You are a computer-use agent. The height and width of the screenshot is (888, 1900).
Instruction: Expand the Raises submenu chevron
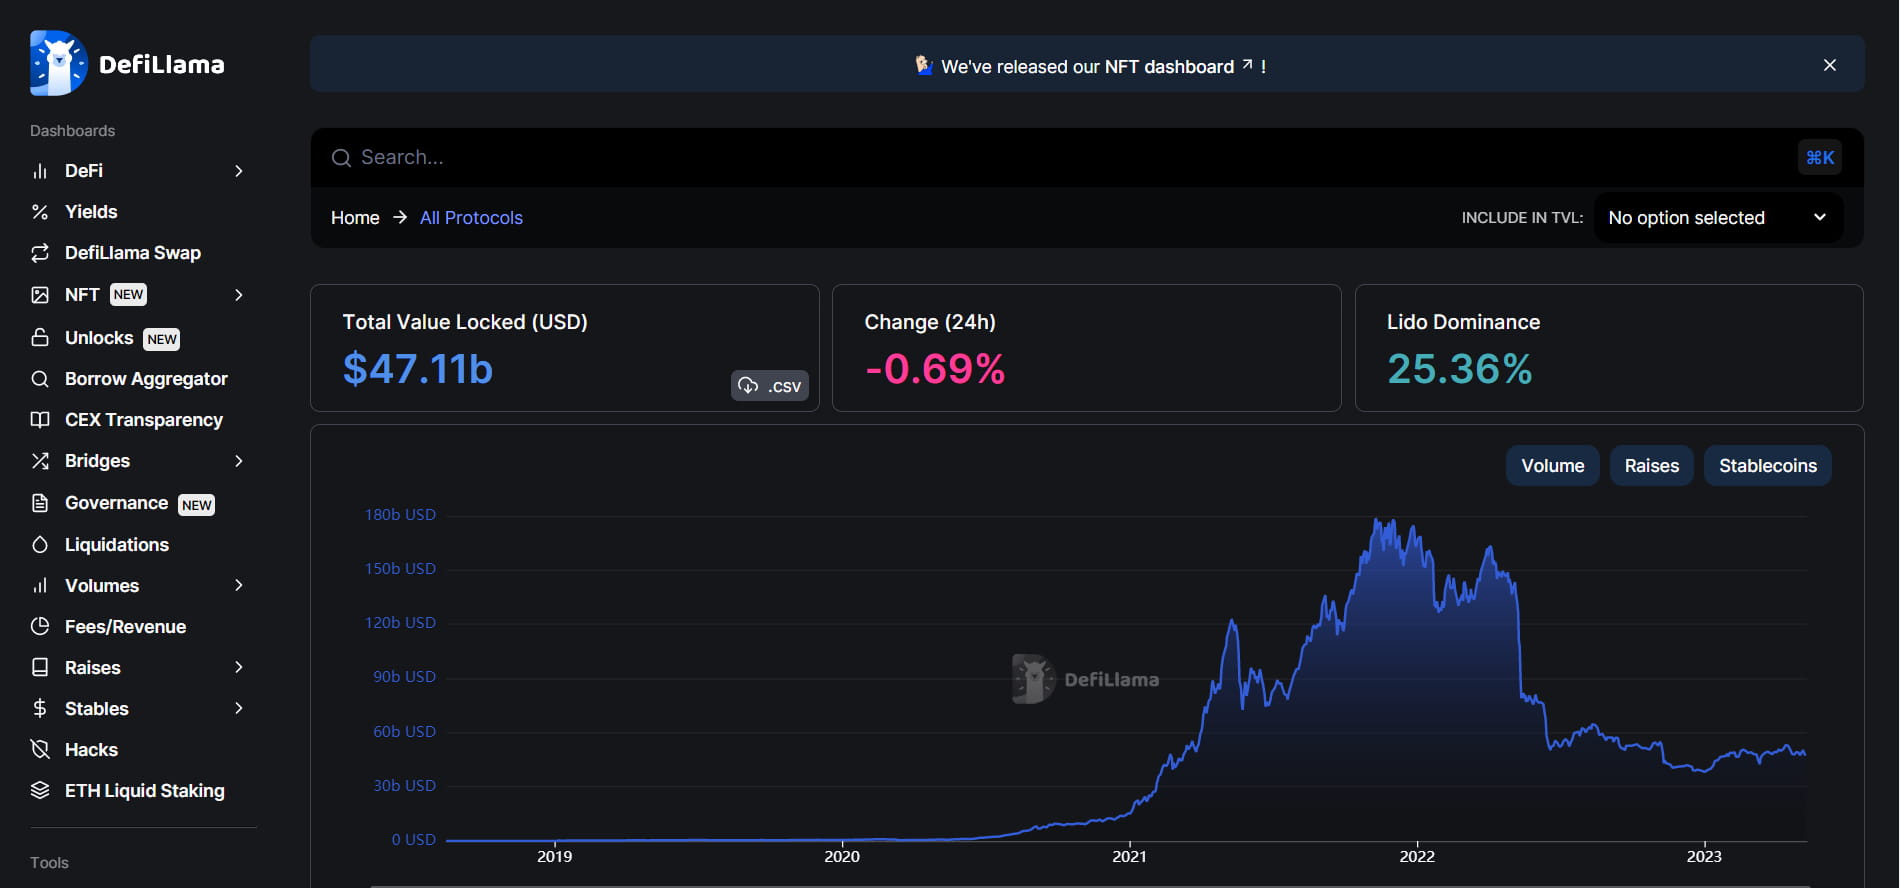[239, 667]
